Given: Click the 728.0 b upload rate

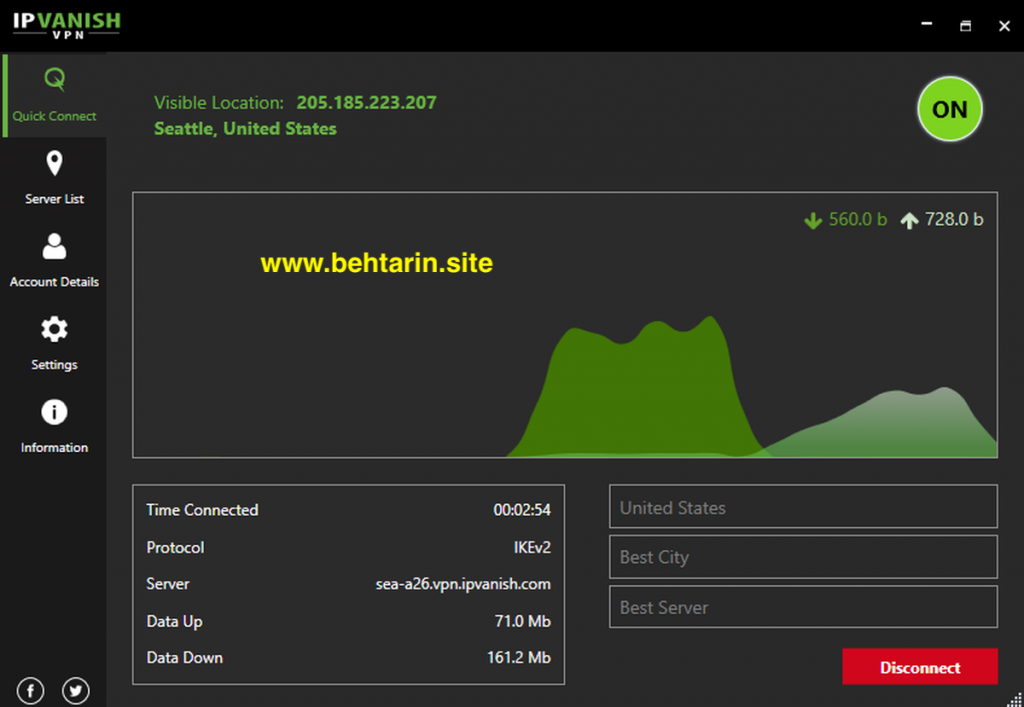Looking at the screenshot, I should click(954, 219).
